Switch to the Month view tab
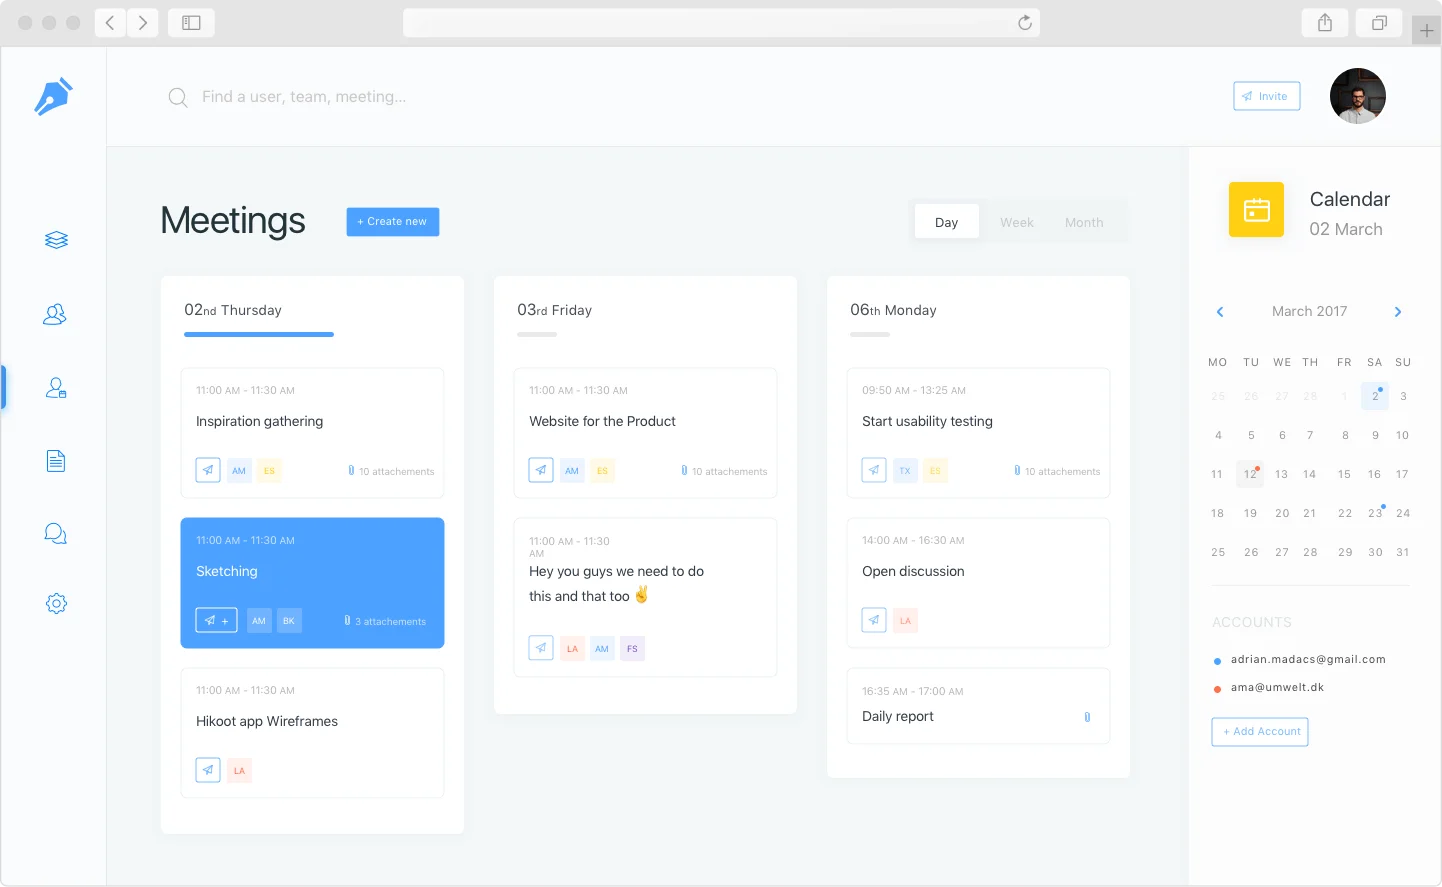 1083,221
